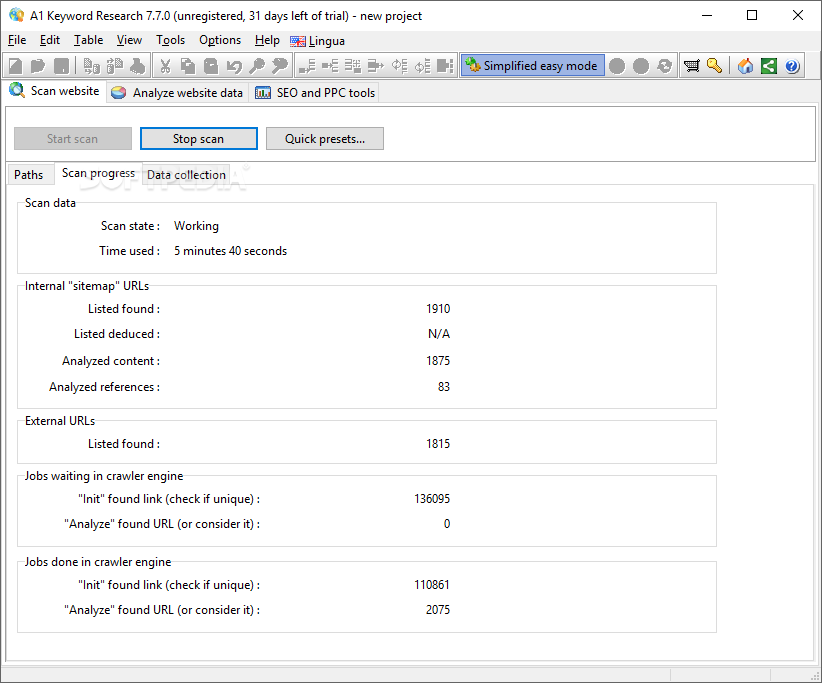Click the golden key register icon
The width and height of the screenshot is (822, 683).
point(715,66)
